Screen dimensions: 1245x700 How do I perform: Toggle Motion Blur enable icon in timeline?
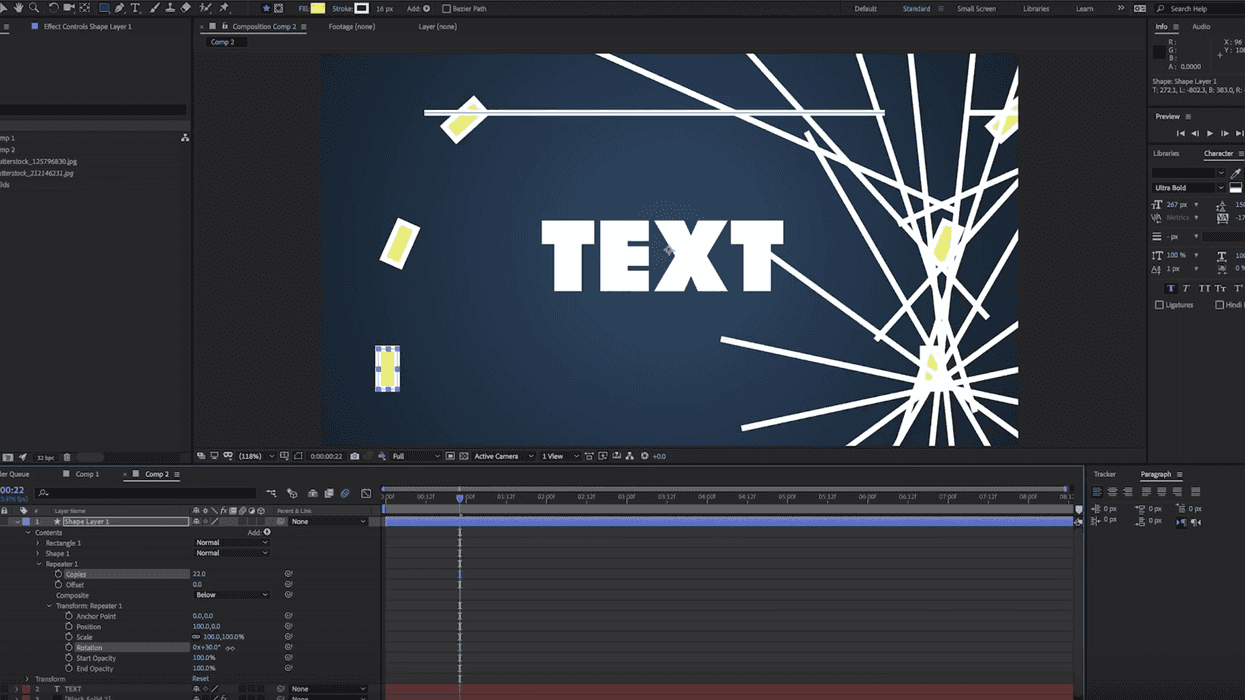[x=345, y=493]
